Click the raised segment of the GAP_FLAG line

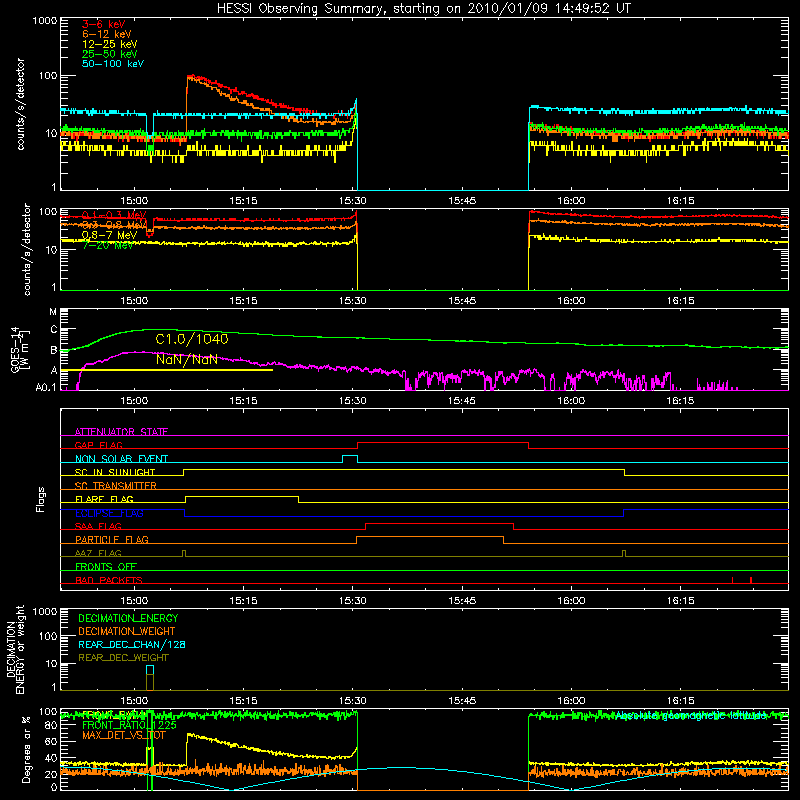(443, 442)
